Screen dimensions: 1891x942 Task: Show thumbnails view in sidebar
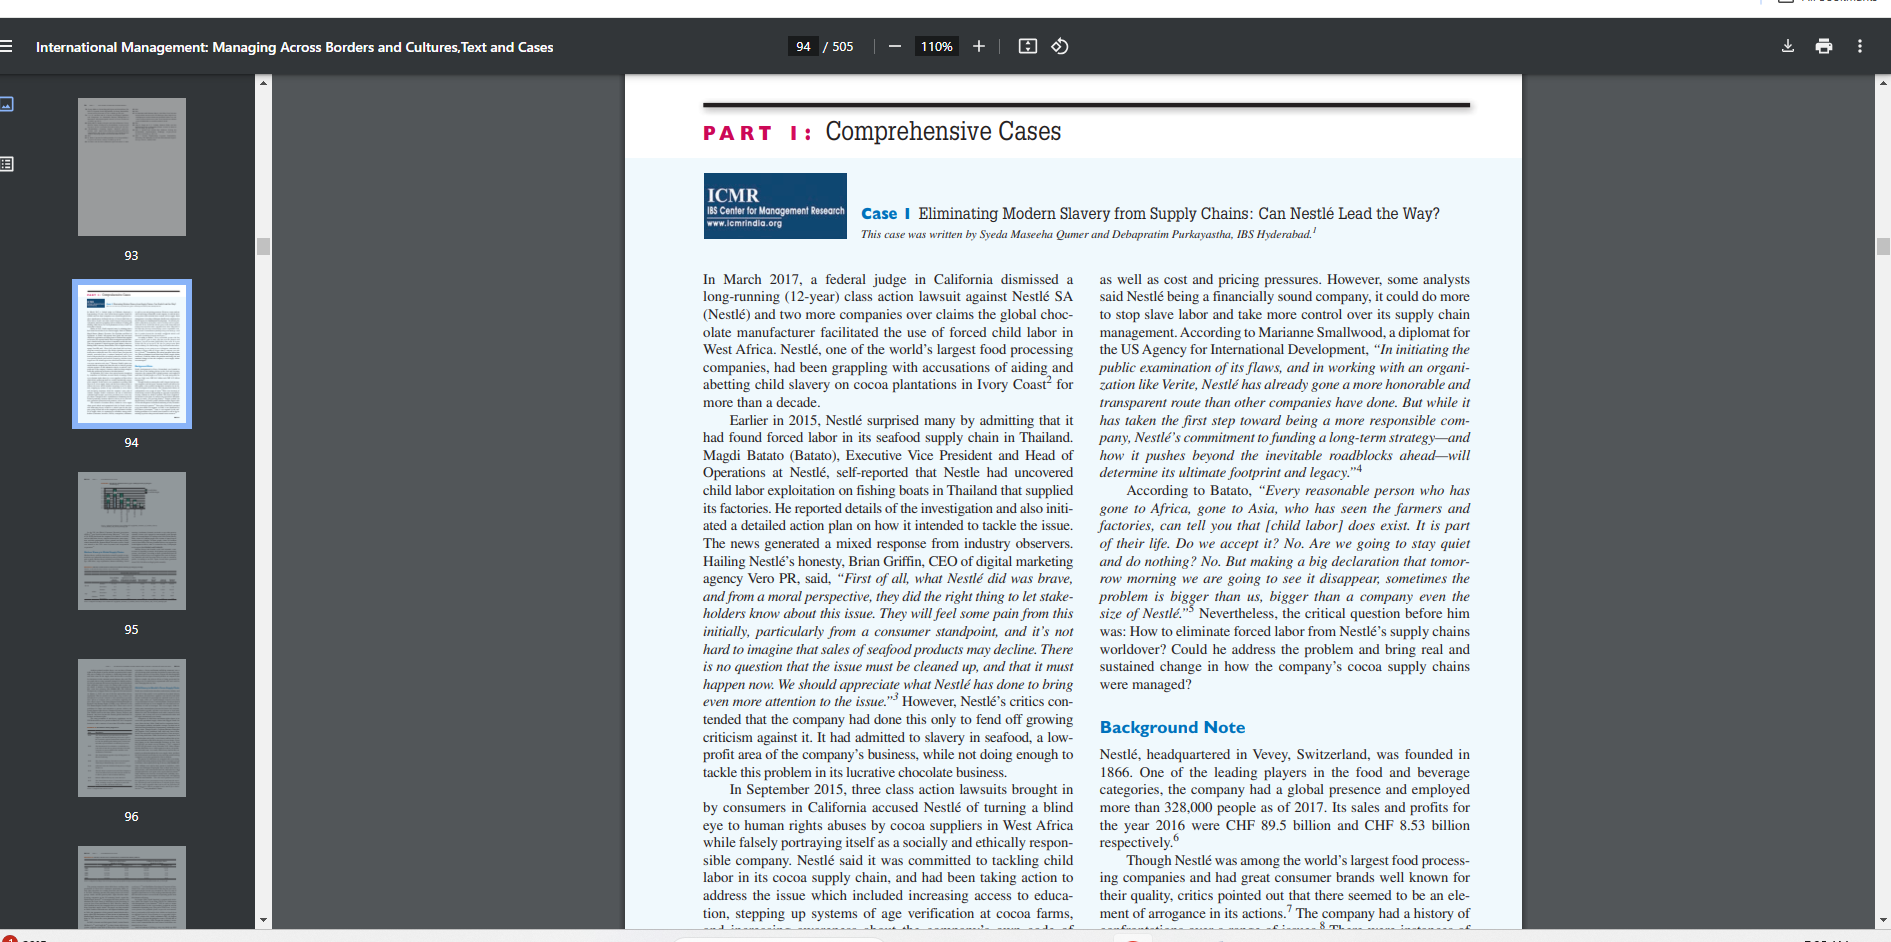tap(7, 104)
